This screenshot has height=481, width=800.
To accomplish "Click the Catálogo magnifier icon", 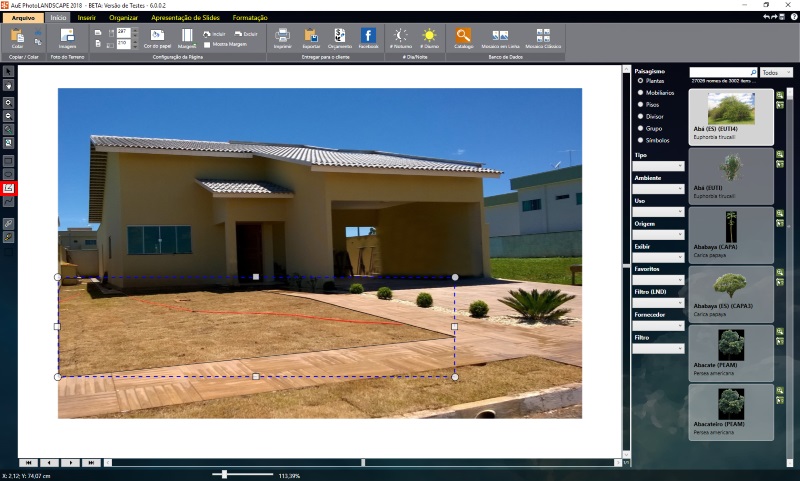I will tap(463, 35).
